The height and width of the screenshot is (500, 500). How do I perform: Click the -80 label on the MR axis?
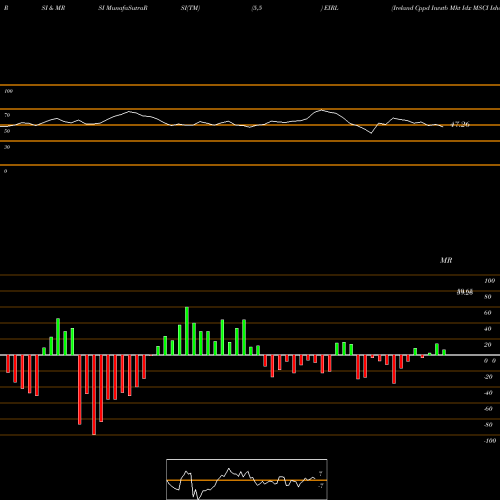pyautogui.click(x=488, y=425)
